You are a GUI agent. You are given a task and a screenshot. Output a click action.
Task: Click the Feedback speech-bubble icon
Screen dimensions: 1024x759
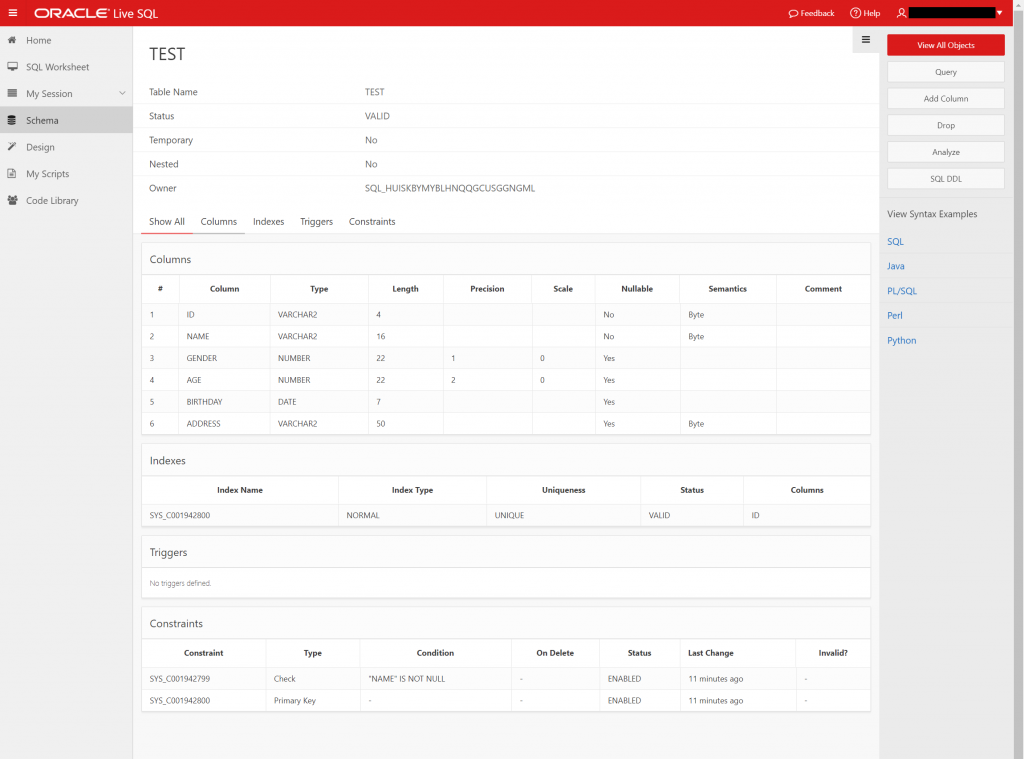point(791,13)
